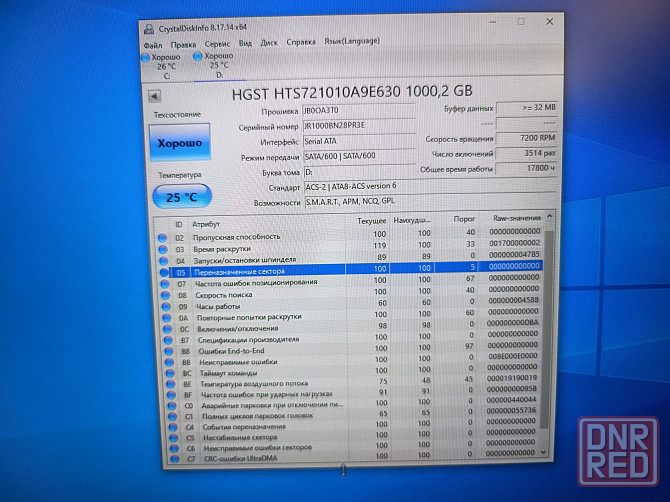Select disk D: health status icon
Image resolution: width=670 pixels, height=502 pixels.
pyautogui.click(x=198, y=59)
